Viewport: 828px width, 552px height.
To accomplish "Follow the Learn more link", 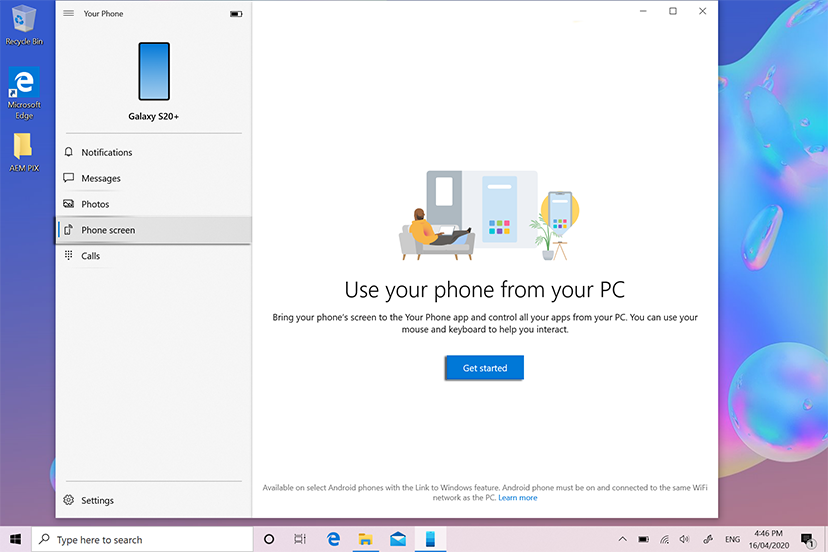I will 518,498.
